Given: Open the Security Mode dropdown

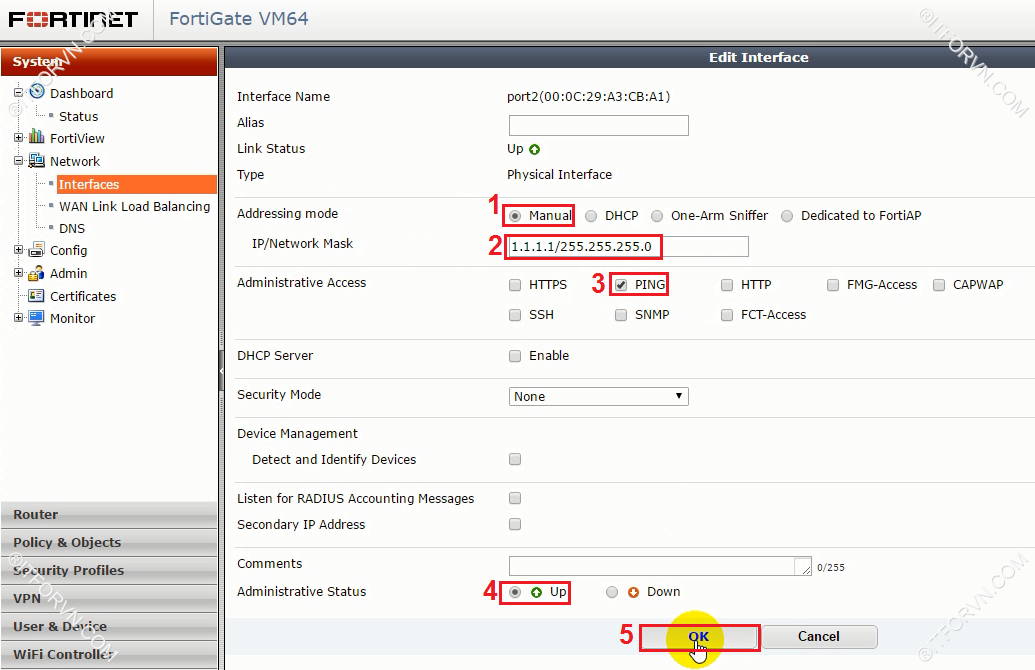Looking at the screenshot, I should [x=598, y=397].
